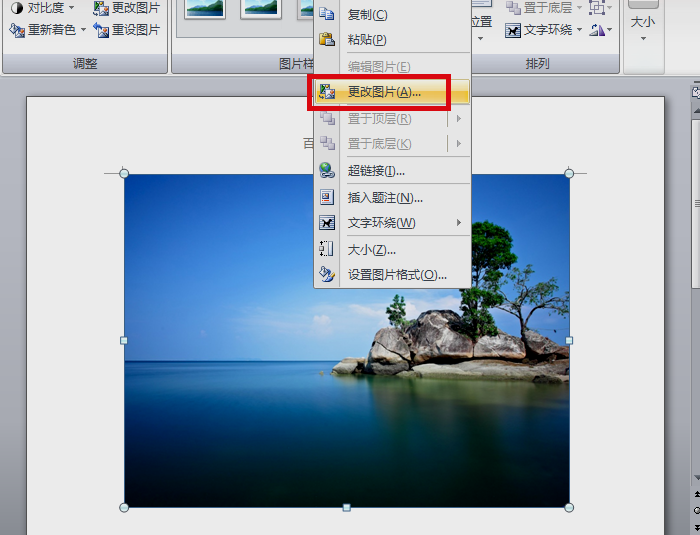Choose 大小(Z)... from the context menu
The height and width of the screenshot is (535, 700).
(392, 250)
